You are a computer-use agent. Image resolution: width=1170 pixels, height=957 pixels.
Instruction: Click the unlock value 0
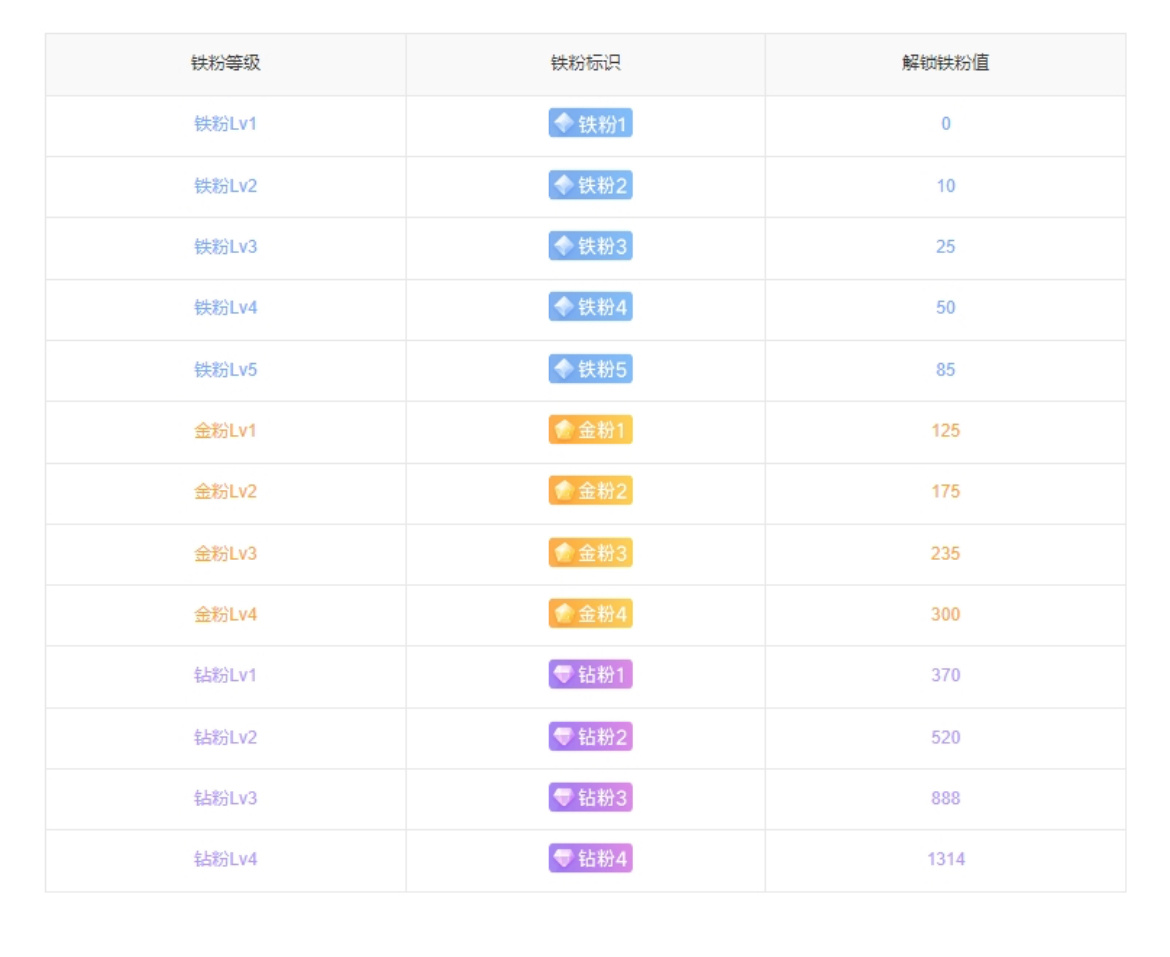coord(945,124)
